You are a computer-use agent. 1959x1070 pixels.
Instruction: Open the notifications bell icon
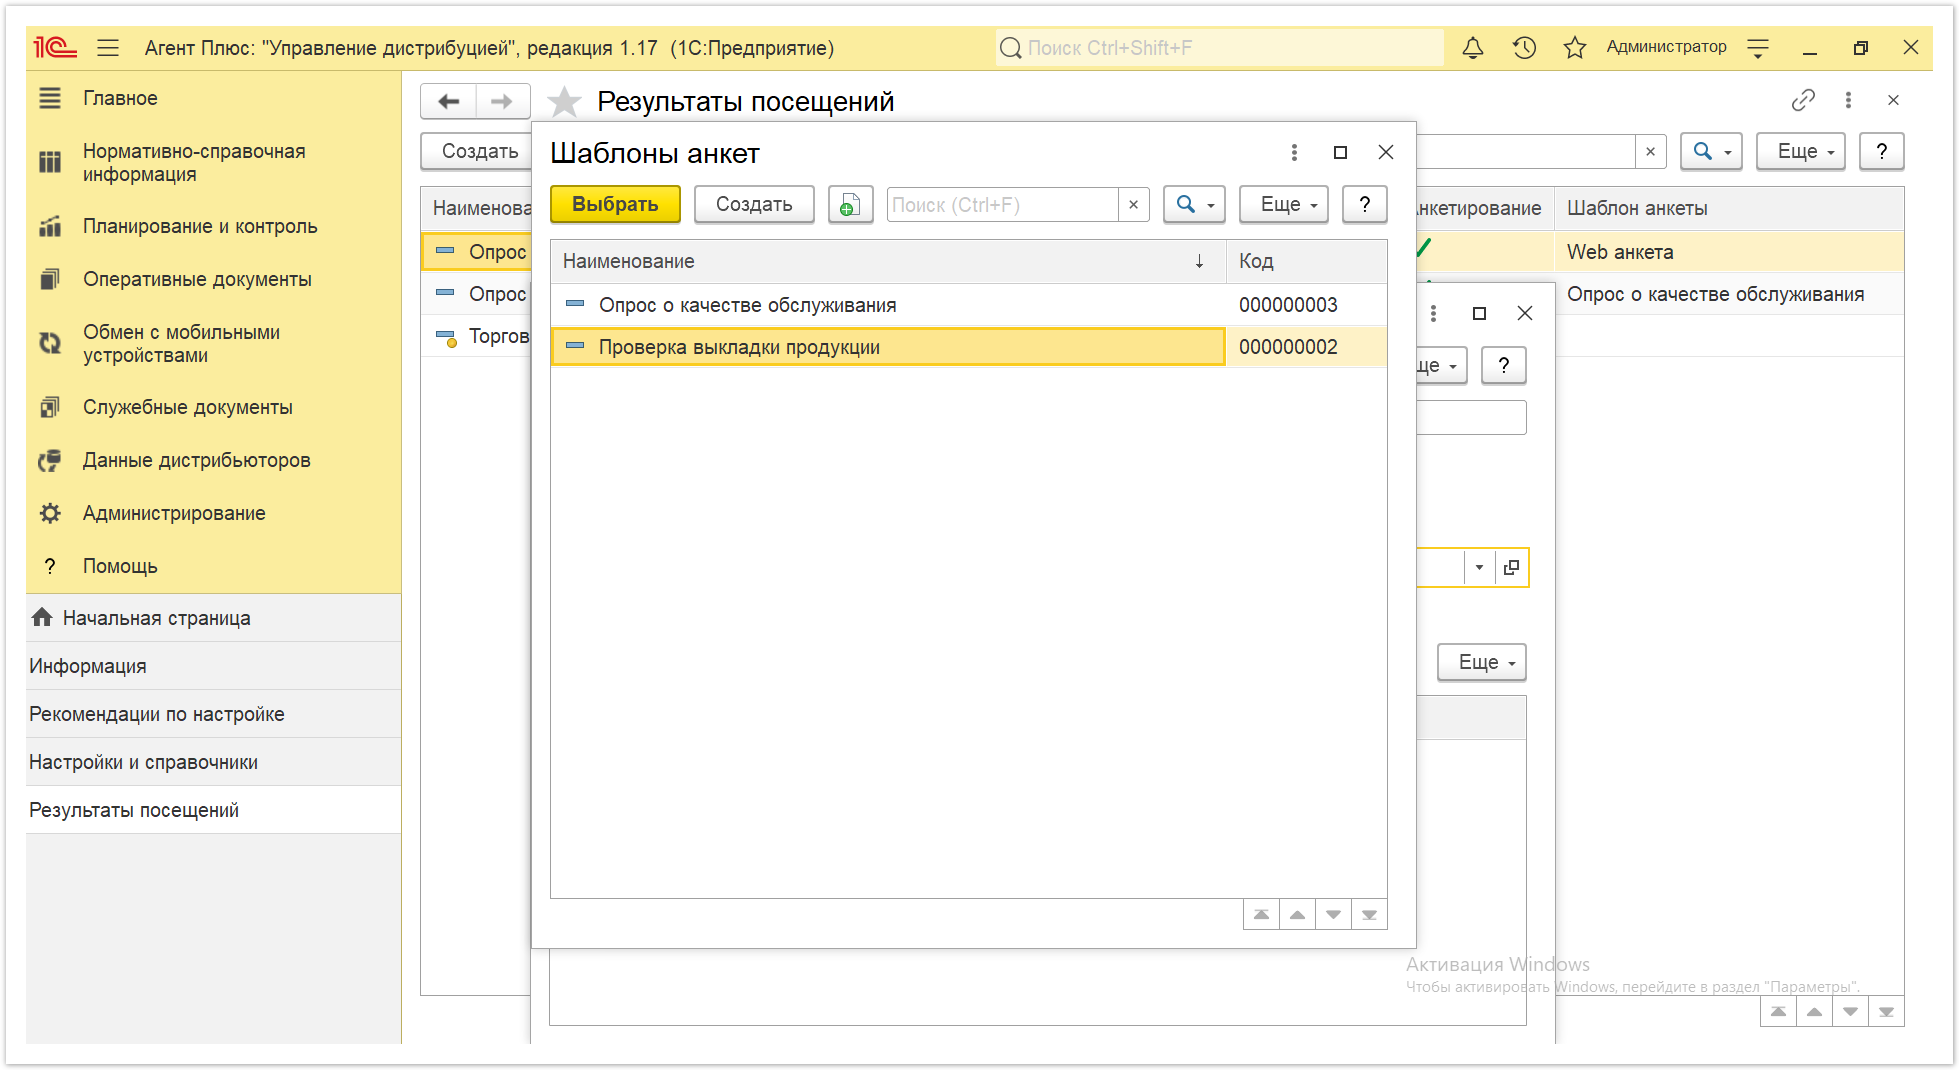(x=1472, y=47)
